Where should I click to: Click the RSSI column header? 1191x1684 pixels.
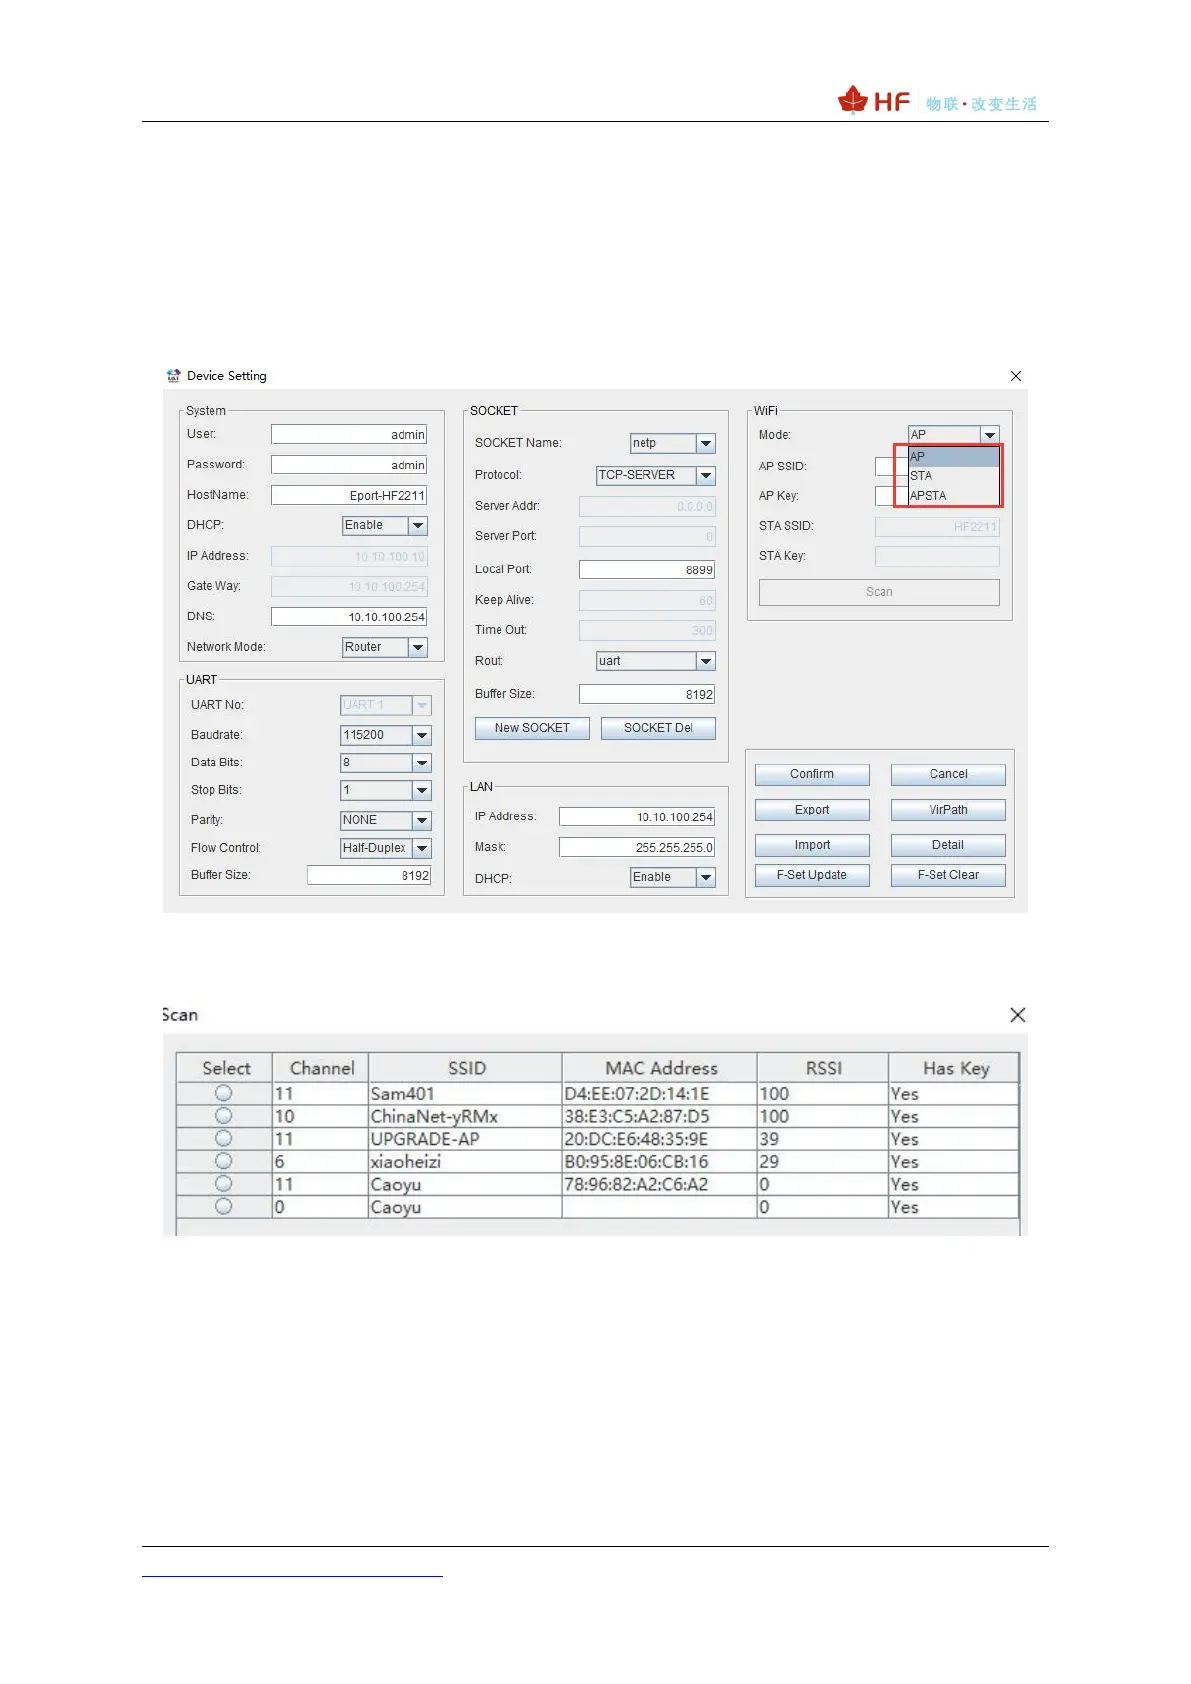(x=823, y=1068)
